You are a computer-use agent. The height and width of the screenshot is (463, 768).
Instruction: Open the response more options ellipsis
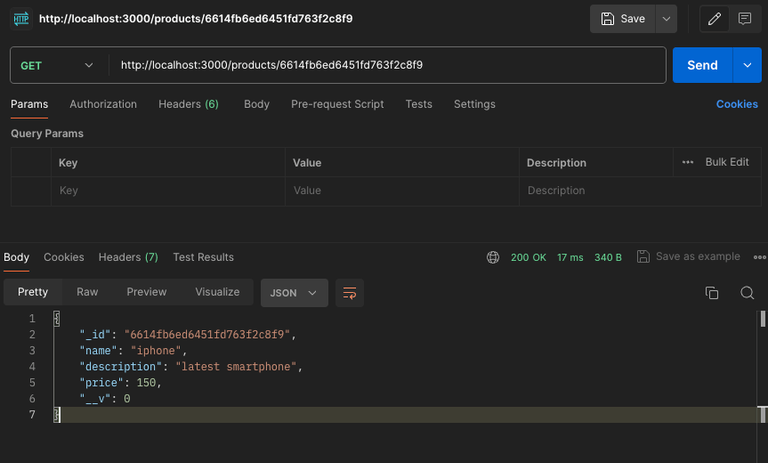[760, 257]
